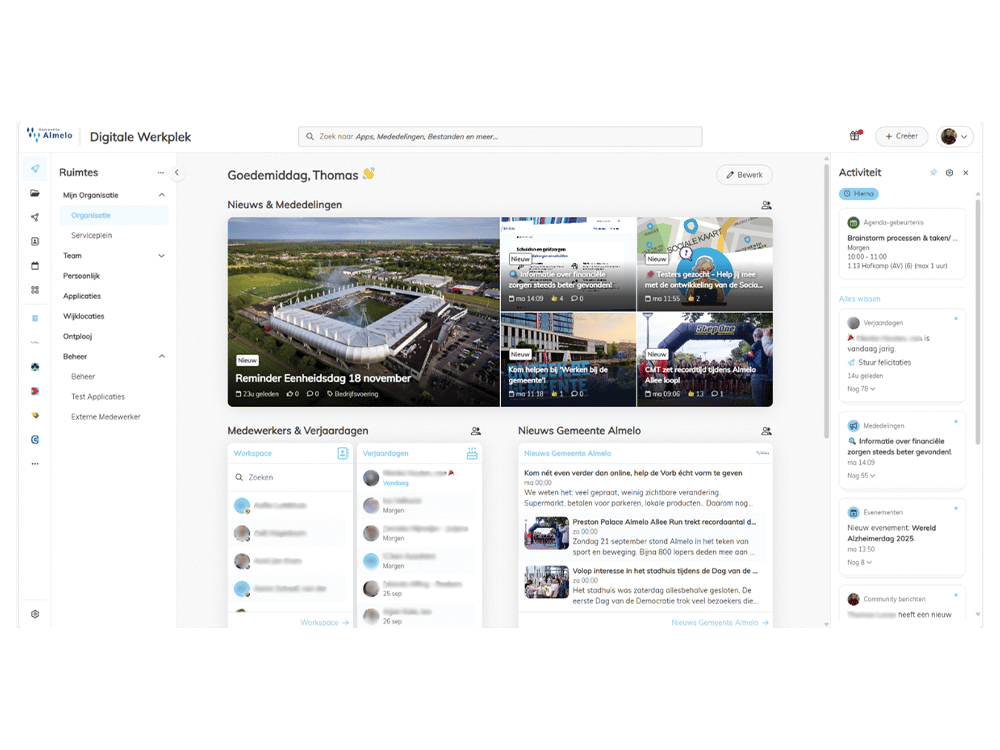This screenshot has width=1000, height=750.
Task: Pin the Activiteit panel with pin icon
Action: (x=933, y=173)
